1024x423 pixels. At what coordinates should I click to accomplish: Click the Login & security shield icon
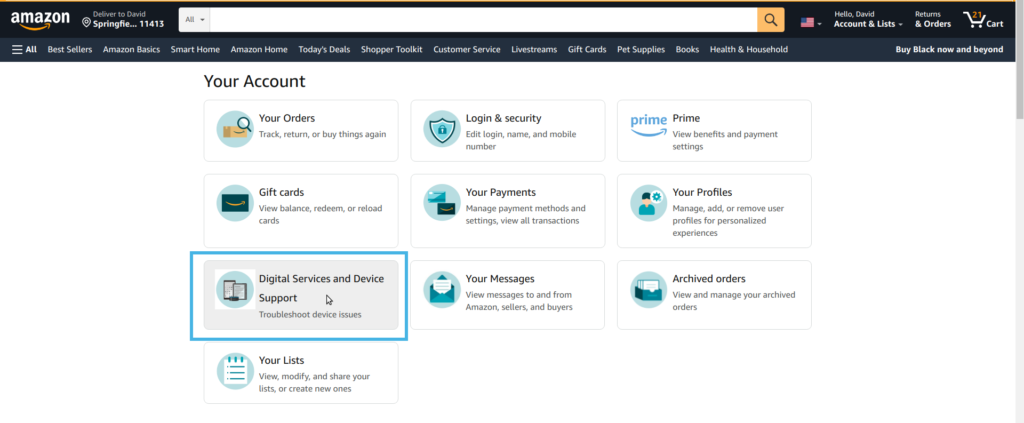tap(442, 129)
